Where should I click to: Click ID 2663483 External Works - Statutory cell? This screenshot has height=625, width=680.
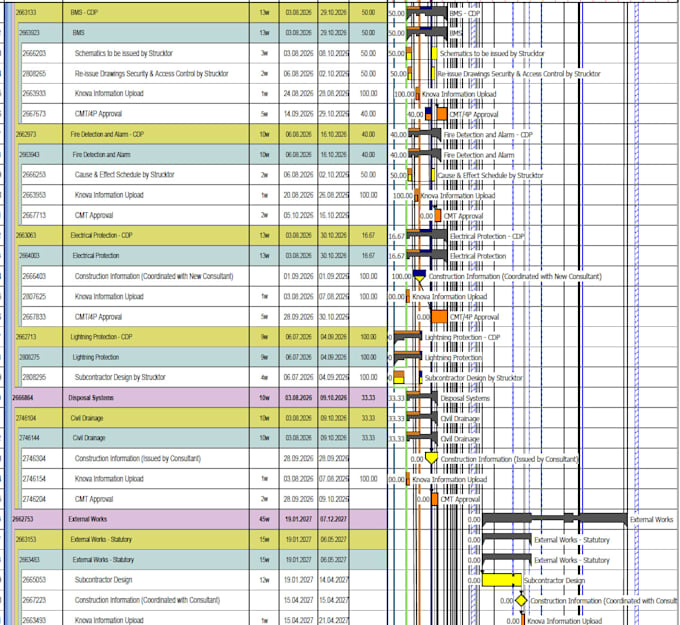[x=41, y=560]
